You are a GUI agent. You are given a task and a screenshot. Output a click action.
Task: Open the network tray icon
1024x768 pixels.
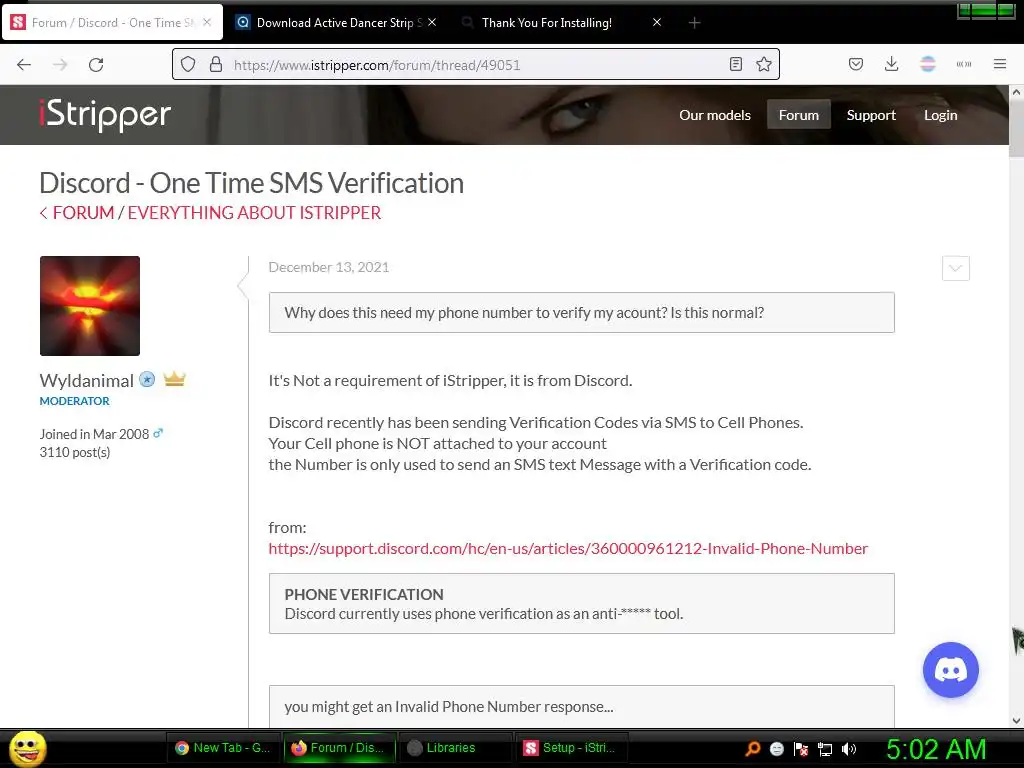coord(825,749)
